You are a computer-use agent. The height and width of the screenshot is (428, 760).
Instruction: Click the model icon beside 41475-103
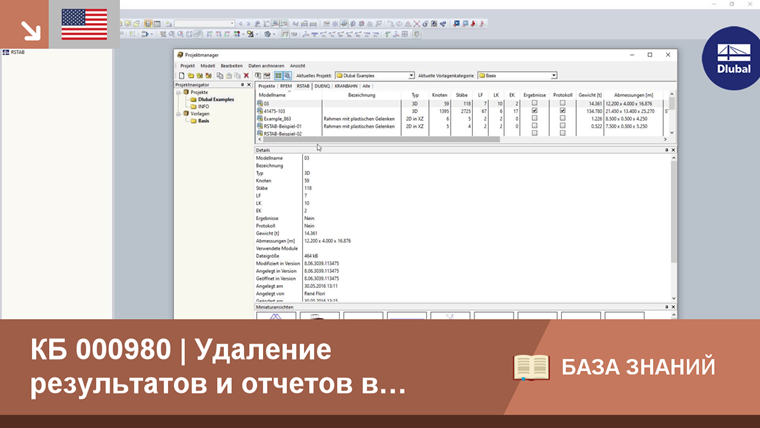[260, 111]
